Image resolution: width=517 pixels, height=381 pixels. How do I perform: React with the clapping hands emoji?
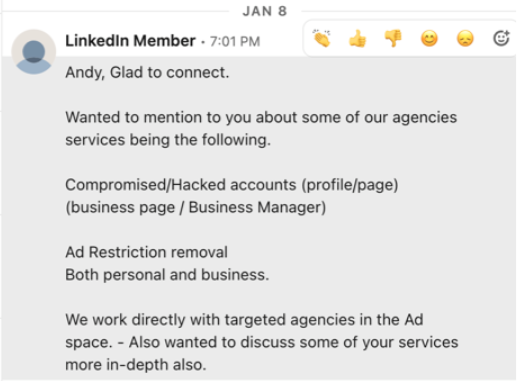(x=322, y=39)
